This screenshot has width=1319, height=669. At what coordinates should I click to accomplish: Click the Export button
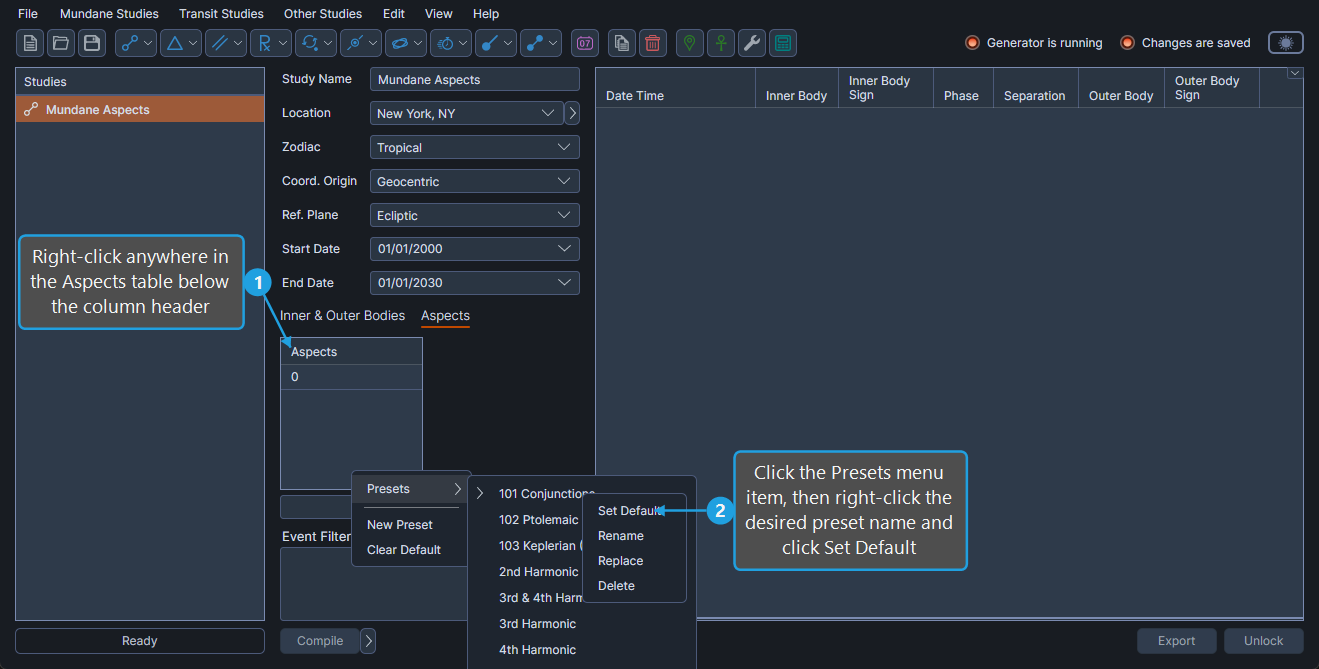pos(1177,641)
